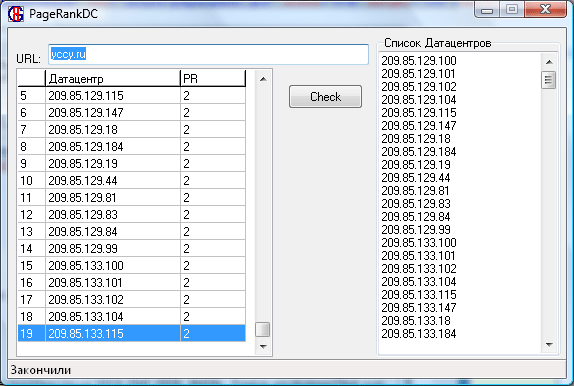Select table row 16 with 209.85.133.101
Screen dimensions: 574x386
pos(132,283)
